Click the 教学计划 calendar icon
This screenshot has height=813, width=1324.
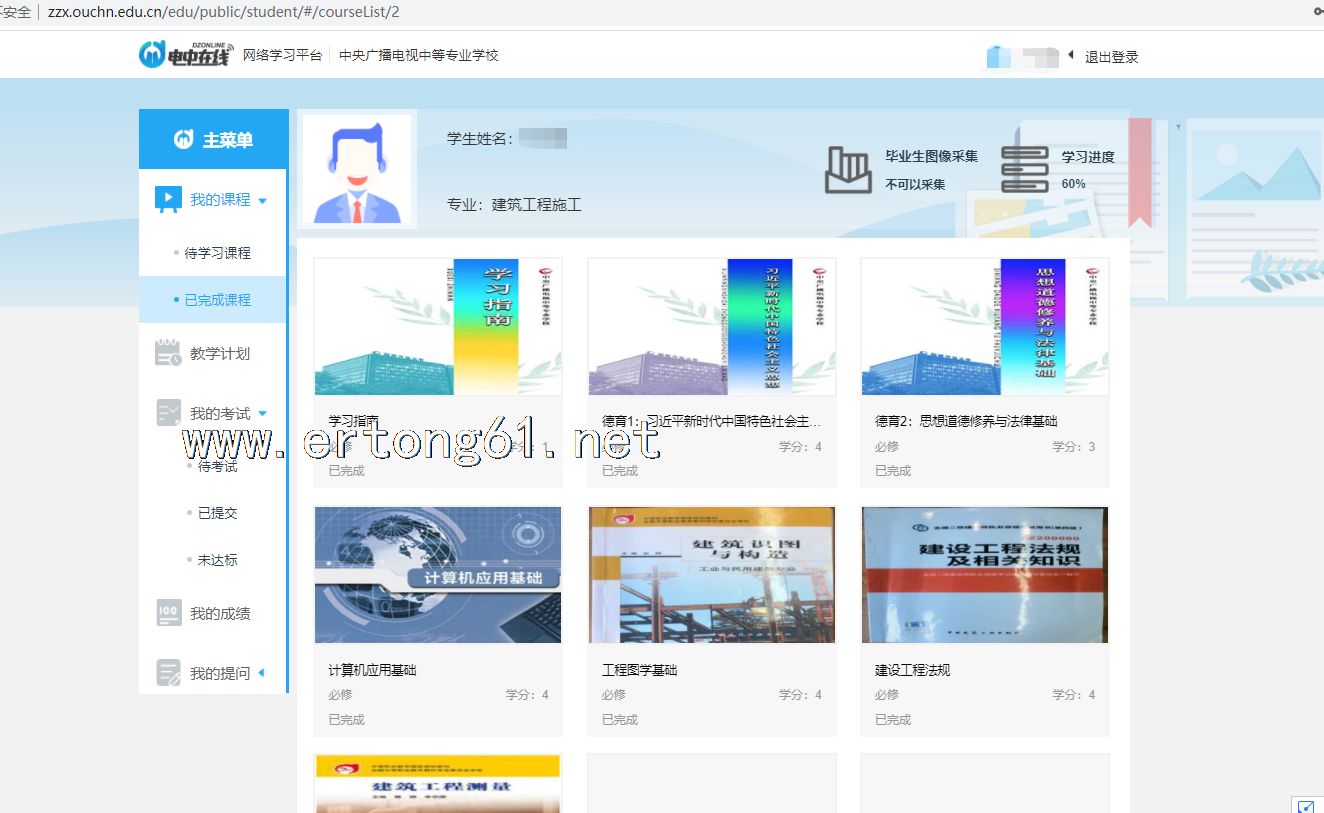pyautogui.click(x=167, y=353)
